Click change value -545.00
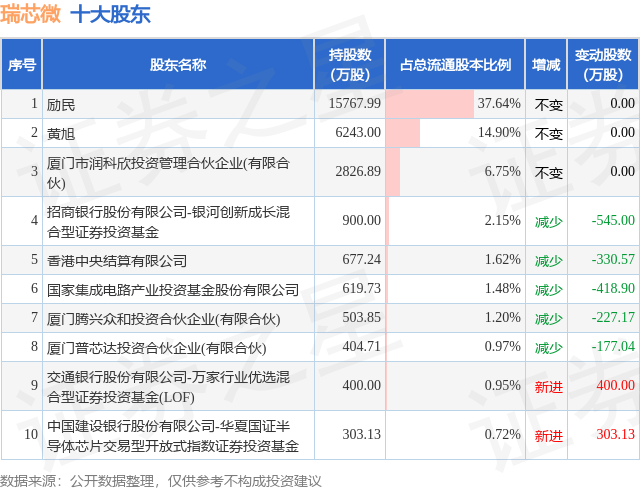Viewport: 640px width, 490px height. [613, 220]
